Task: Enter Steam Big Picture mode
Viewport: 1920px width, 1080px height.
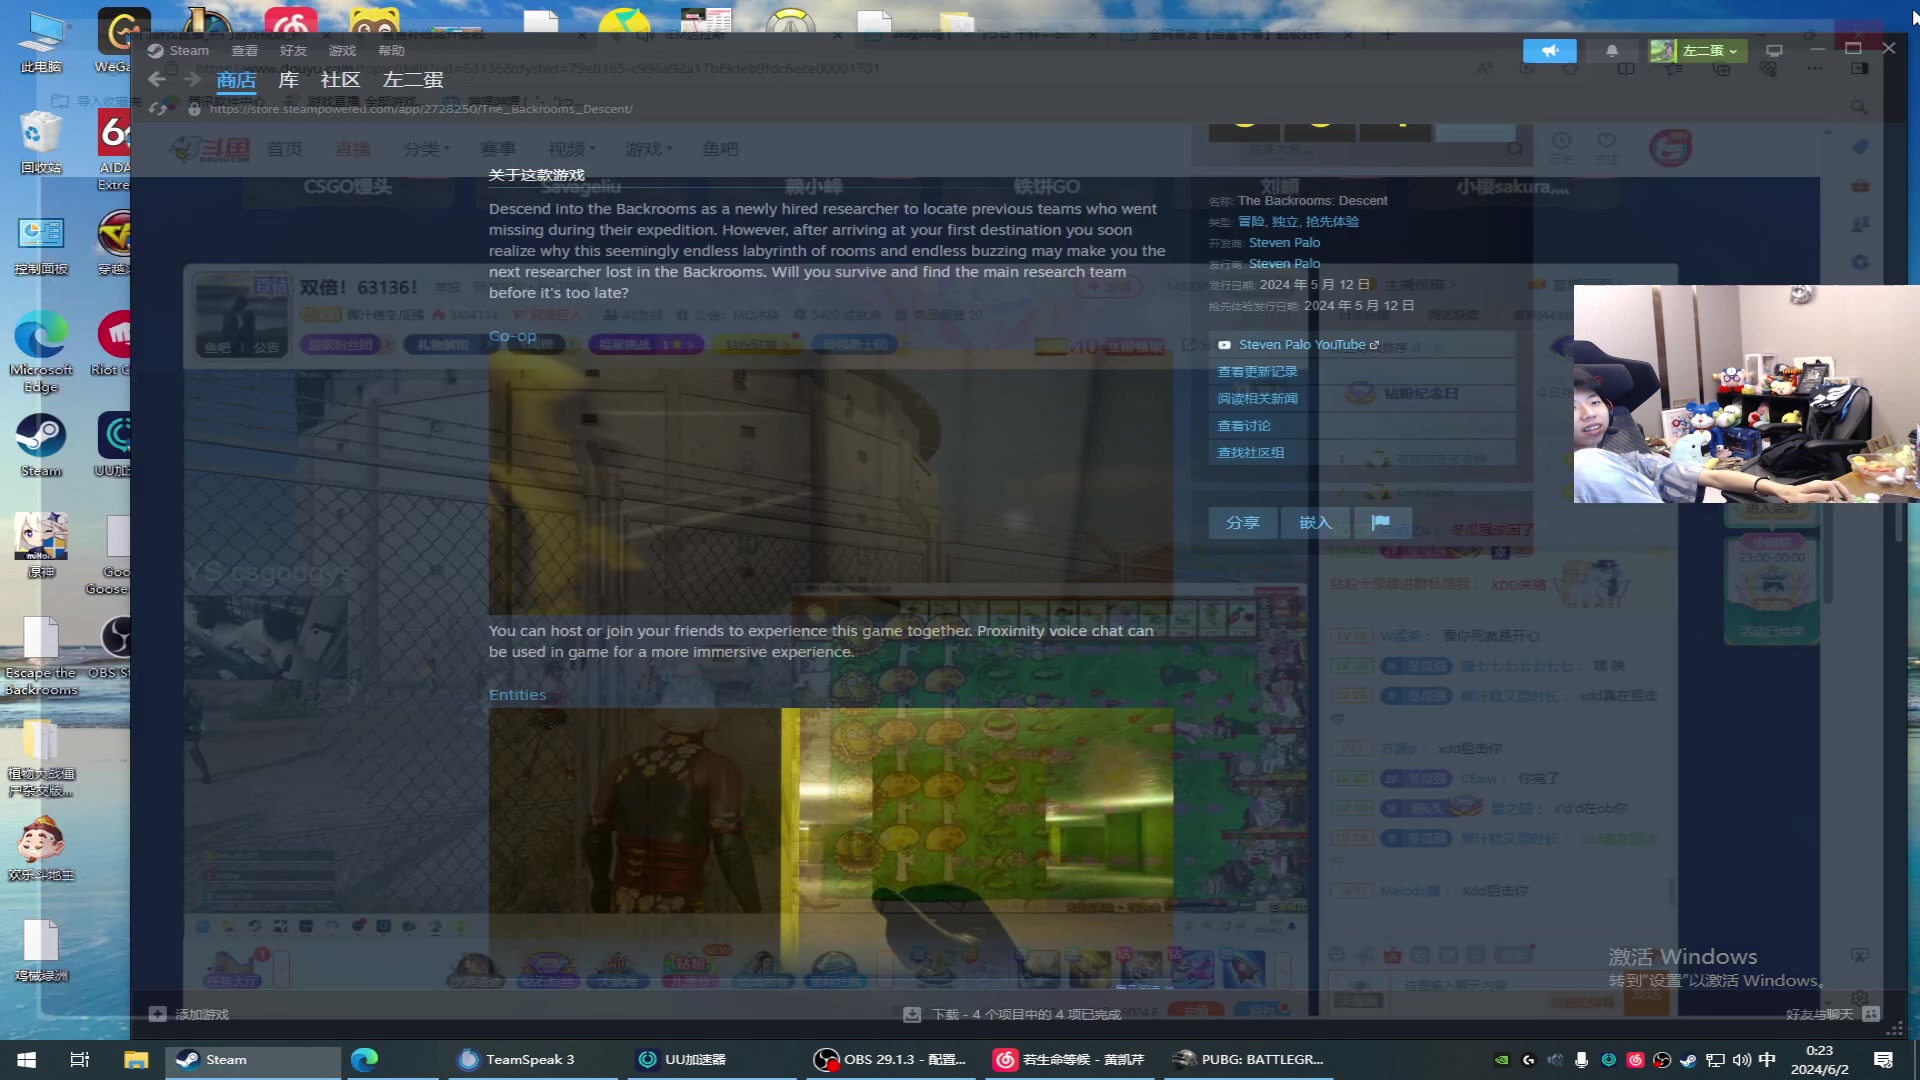Action: [x=1774, y=50]
